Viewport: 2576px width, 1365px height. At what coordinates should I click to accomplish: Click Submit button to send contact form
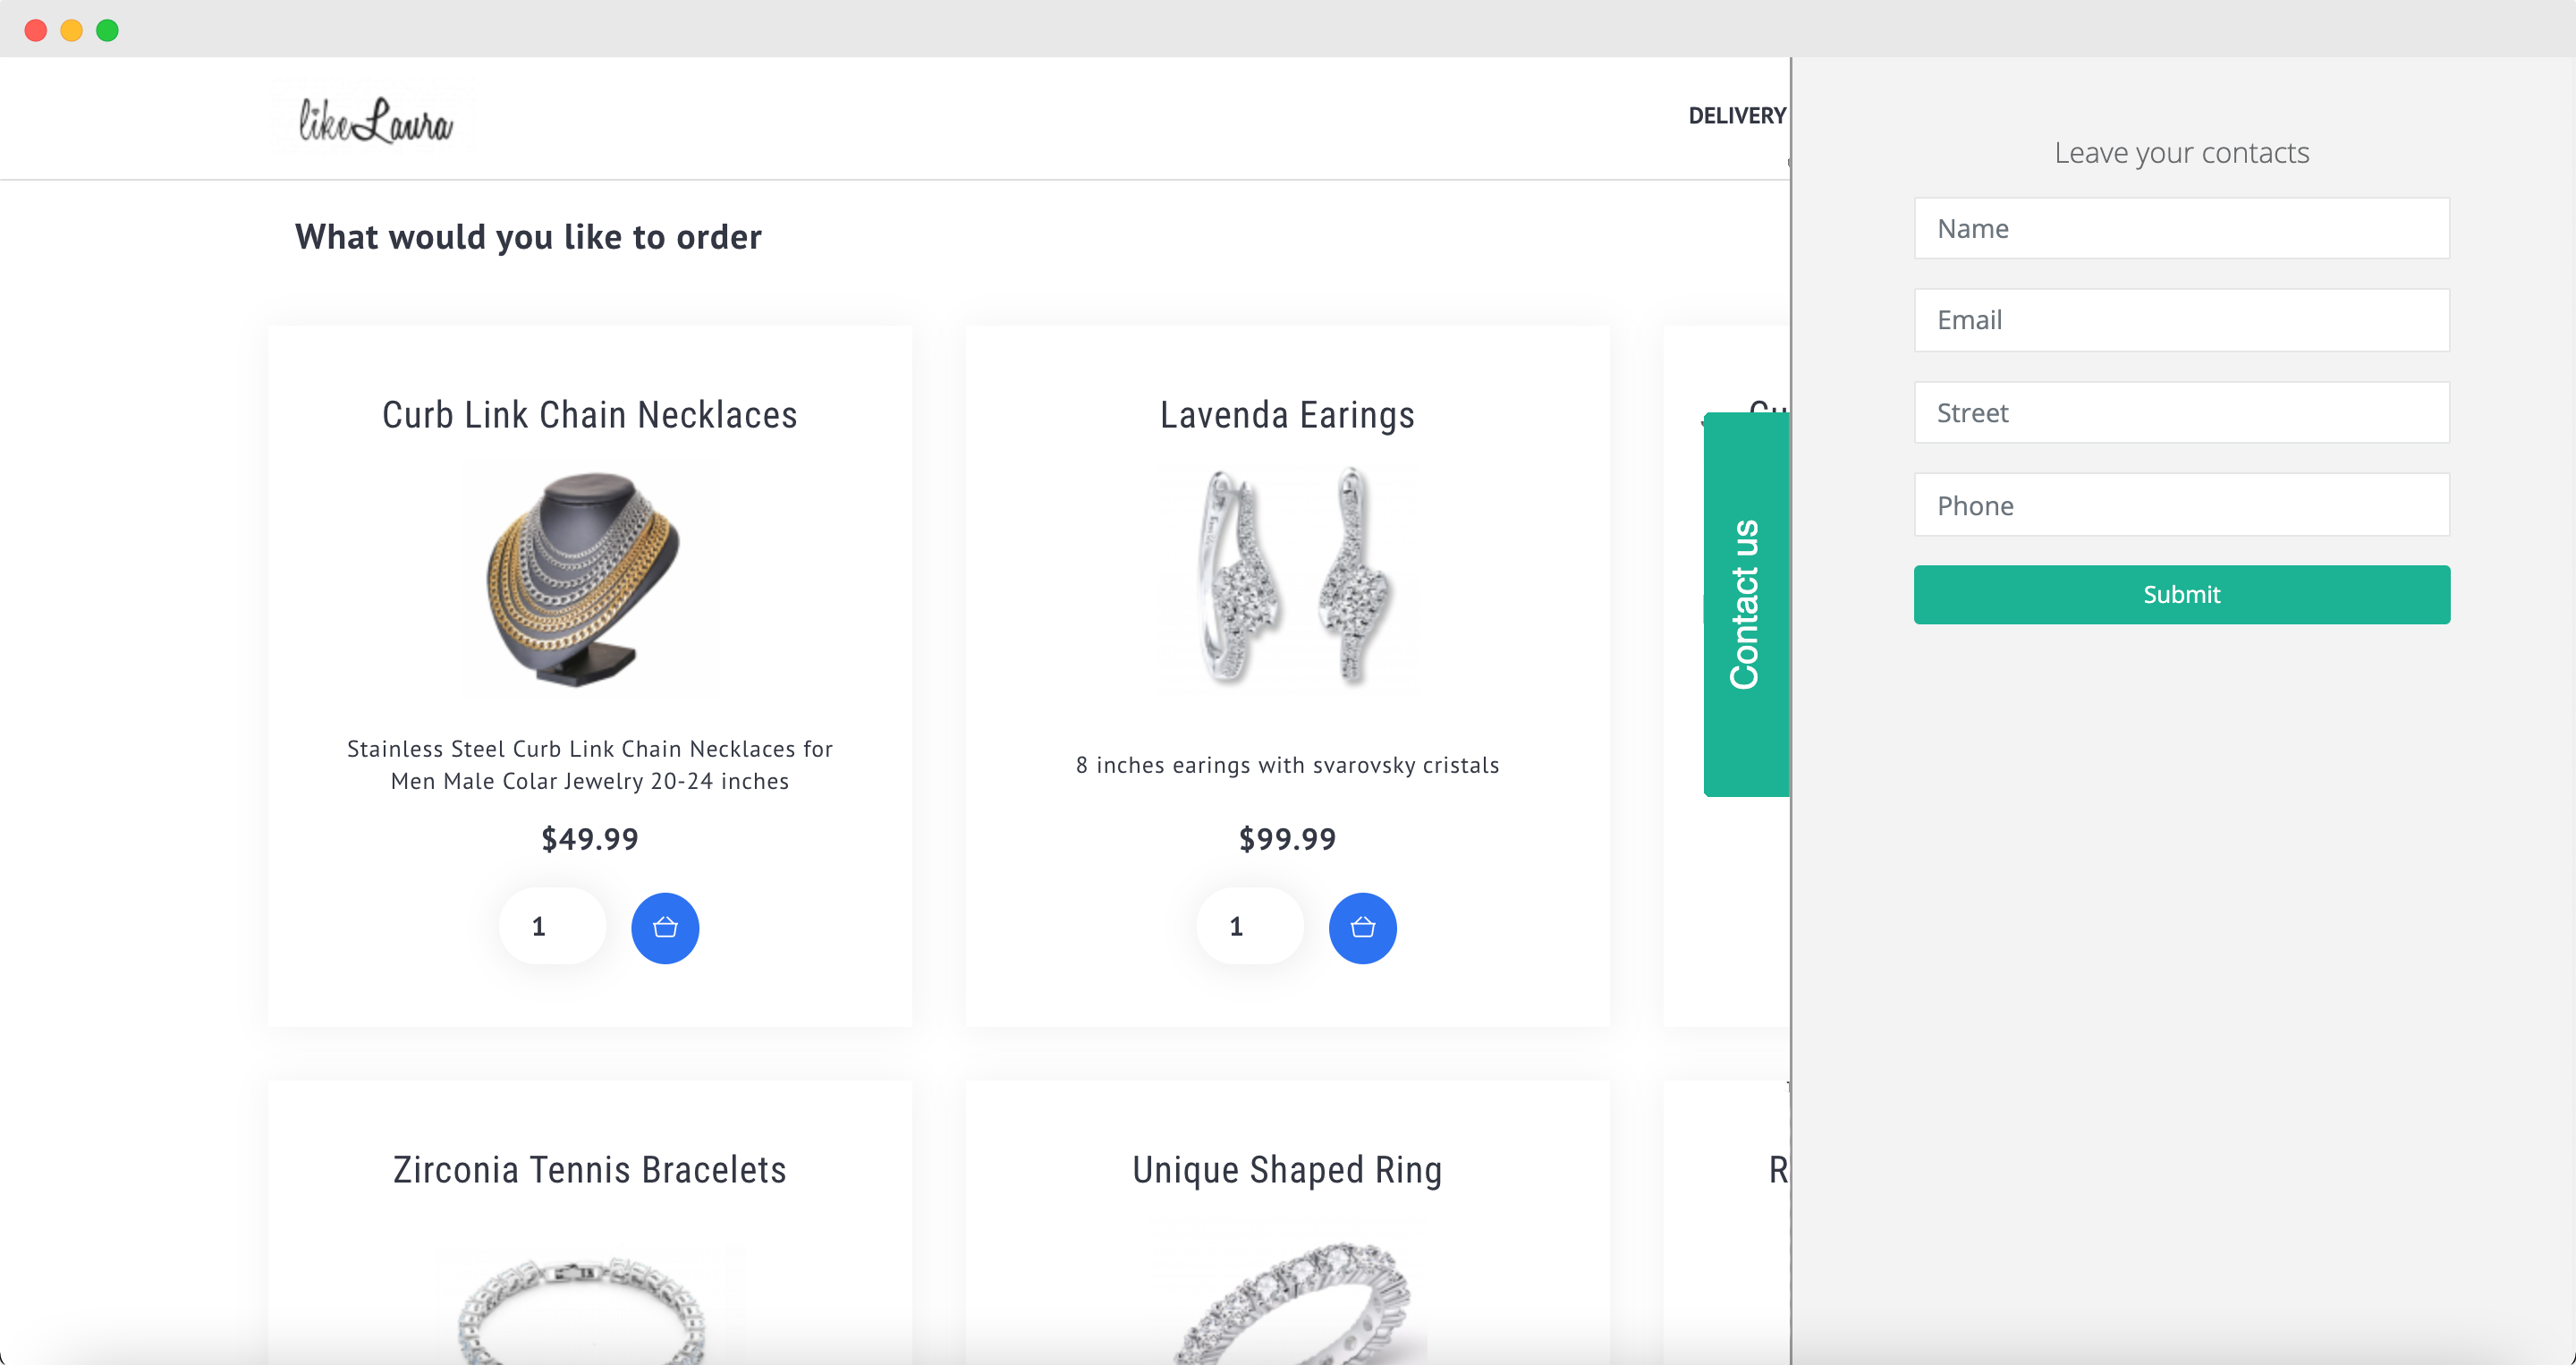point(2182,595)
